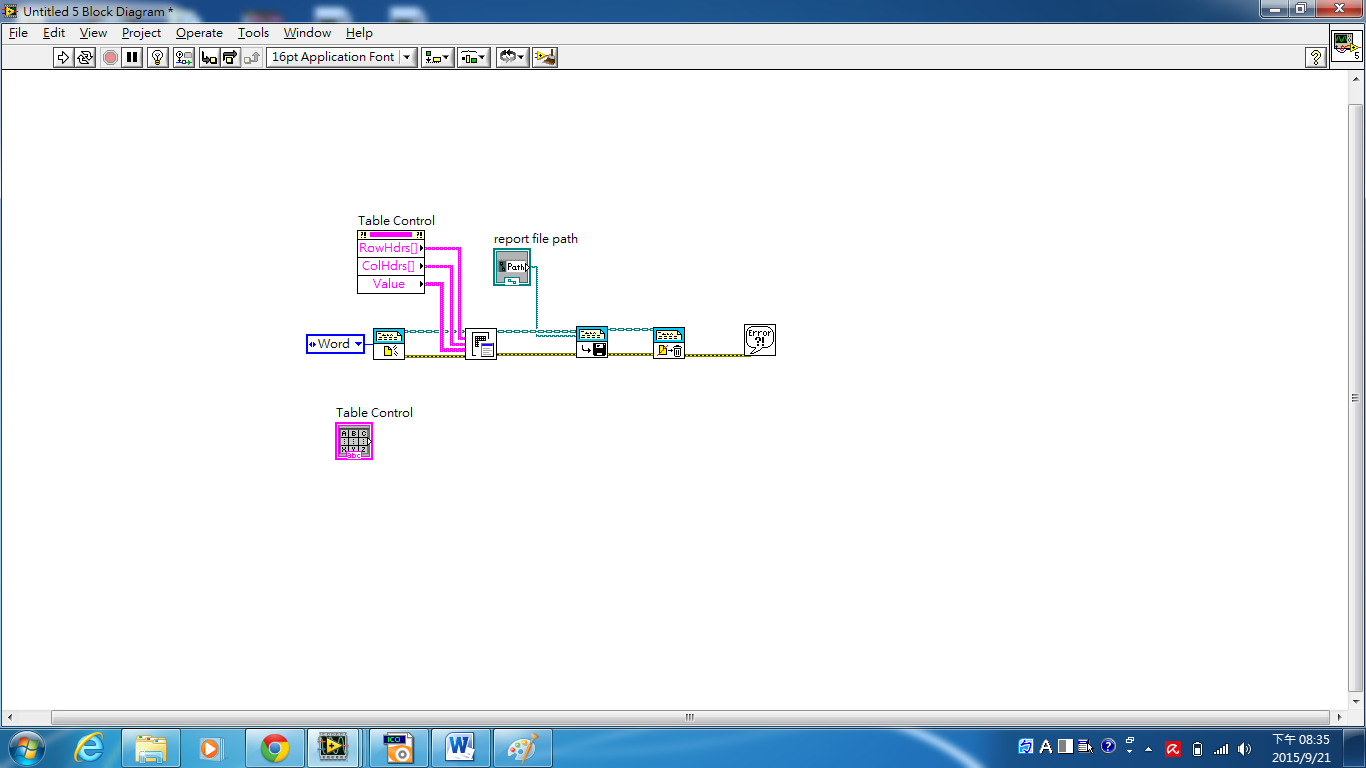
Task: Show hidden tray icons arrow
Action: click(x=1149, y=748)
